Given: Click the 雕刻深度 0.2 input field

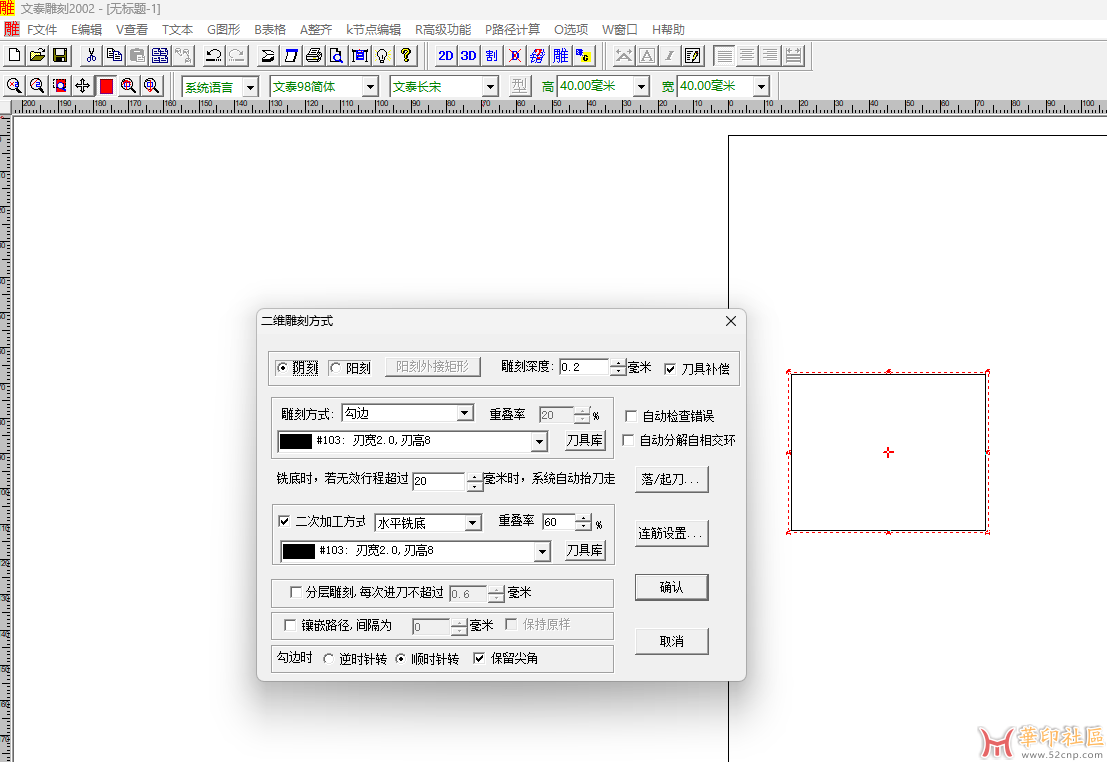Looking at the screenshot, I should click(x=584, y=367).
